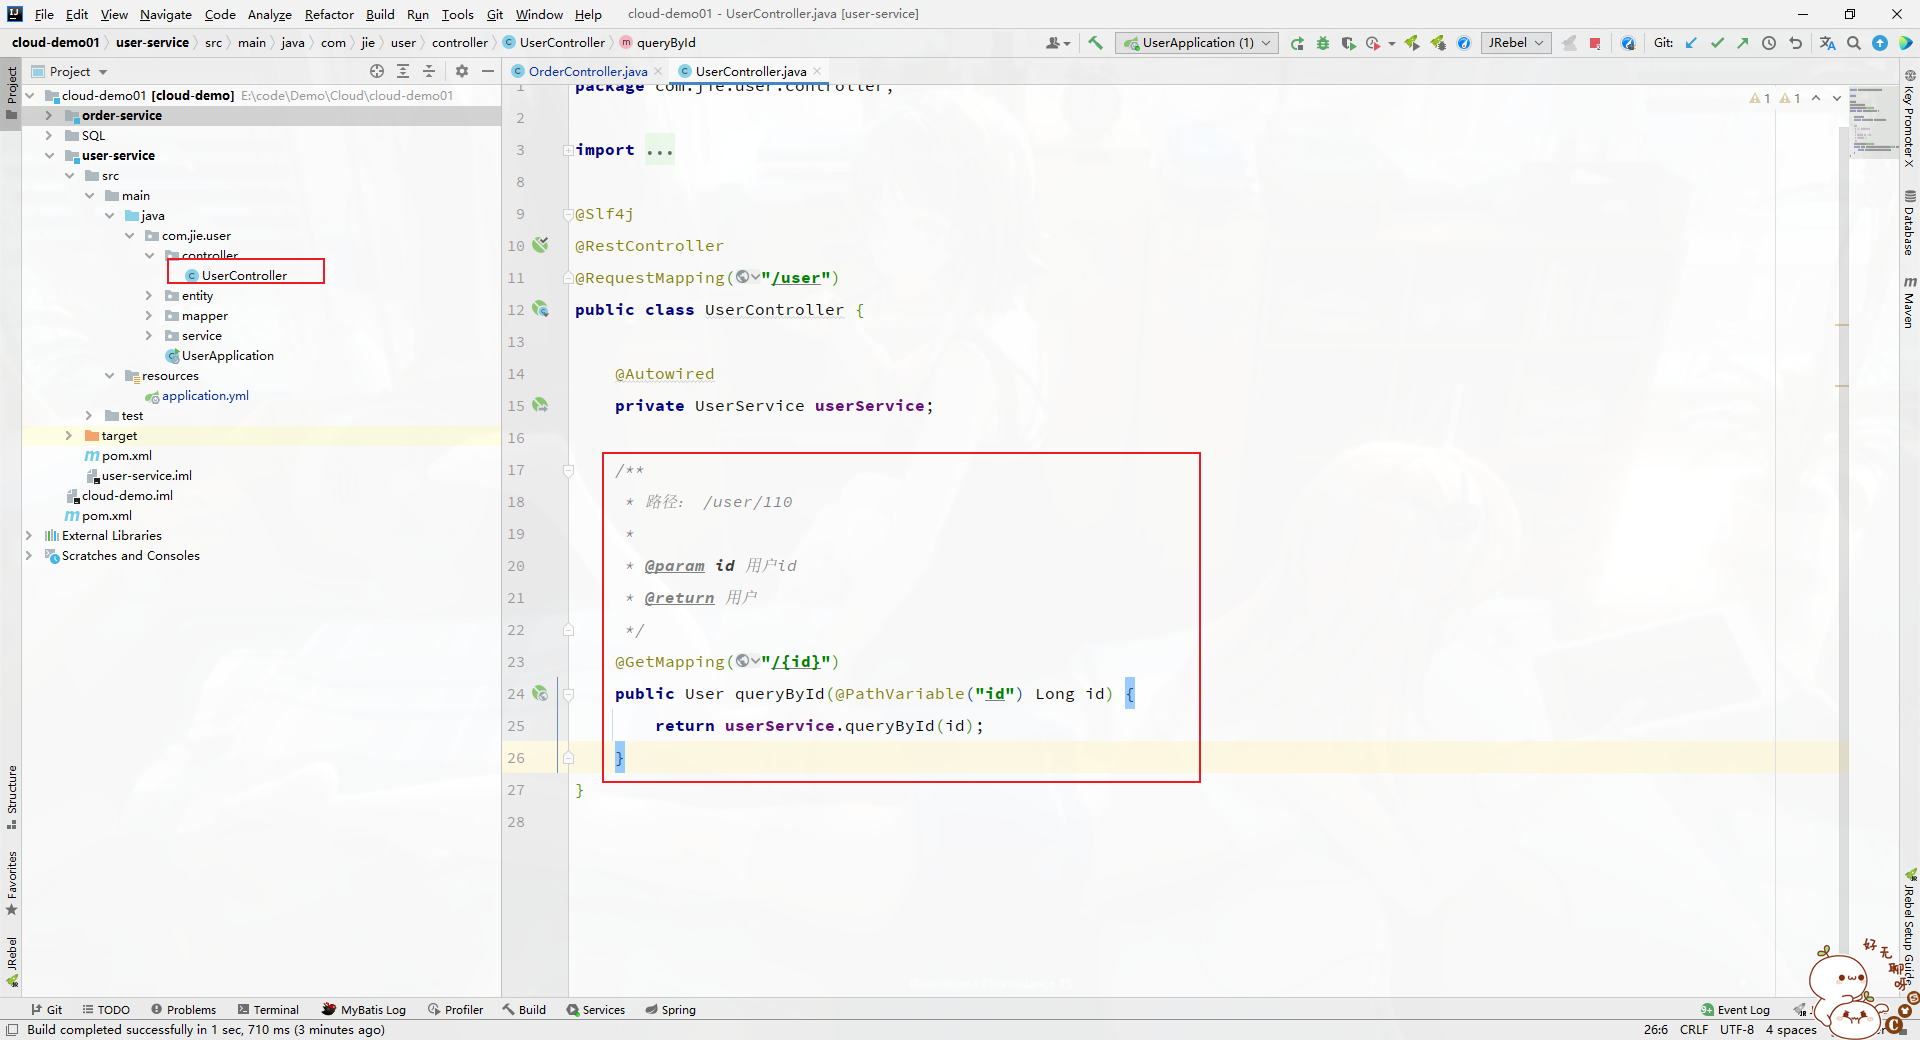
Task: Rerun UserApplication with the rerun icon
Action: [x=1297, y=43]
